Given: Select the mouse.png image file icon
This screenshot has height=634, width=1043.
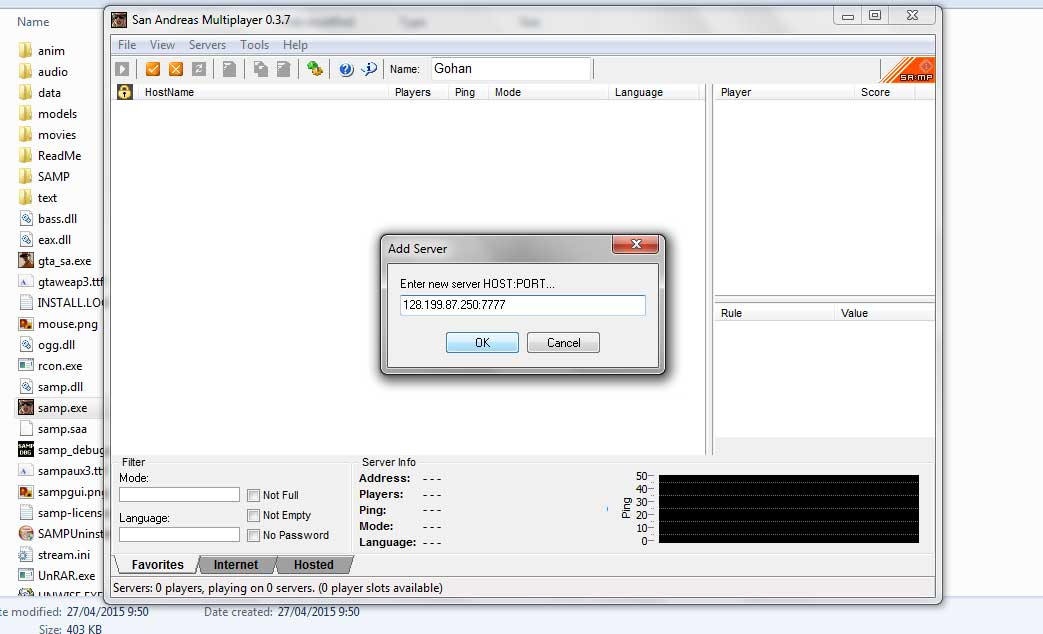Looking at the screenshot, I should pyautogui.click(x=26, y=324).
